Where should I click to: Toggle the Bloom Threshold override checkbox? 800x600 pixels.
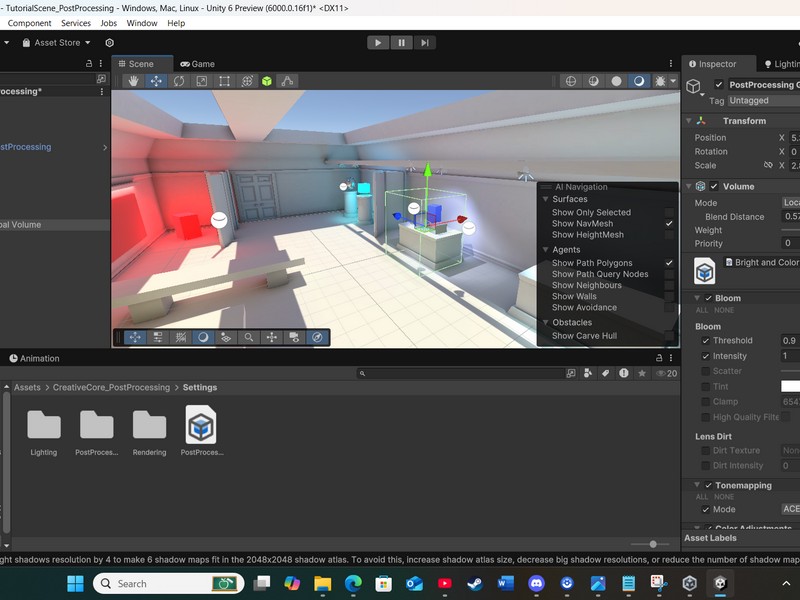tap(707, 341)
